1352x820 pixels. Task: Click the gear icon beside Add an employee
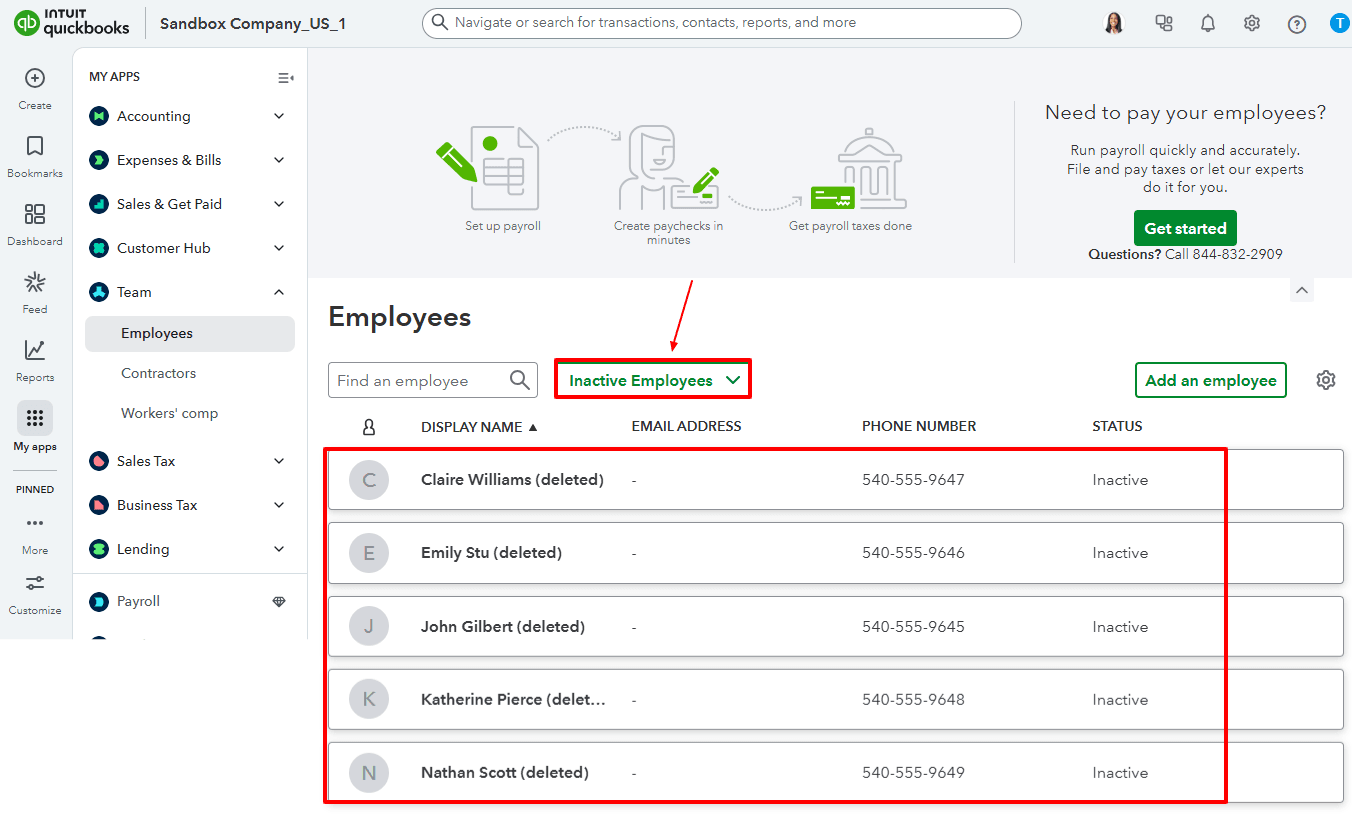point(1326,380)
